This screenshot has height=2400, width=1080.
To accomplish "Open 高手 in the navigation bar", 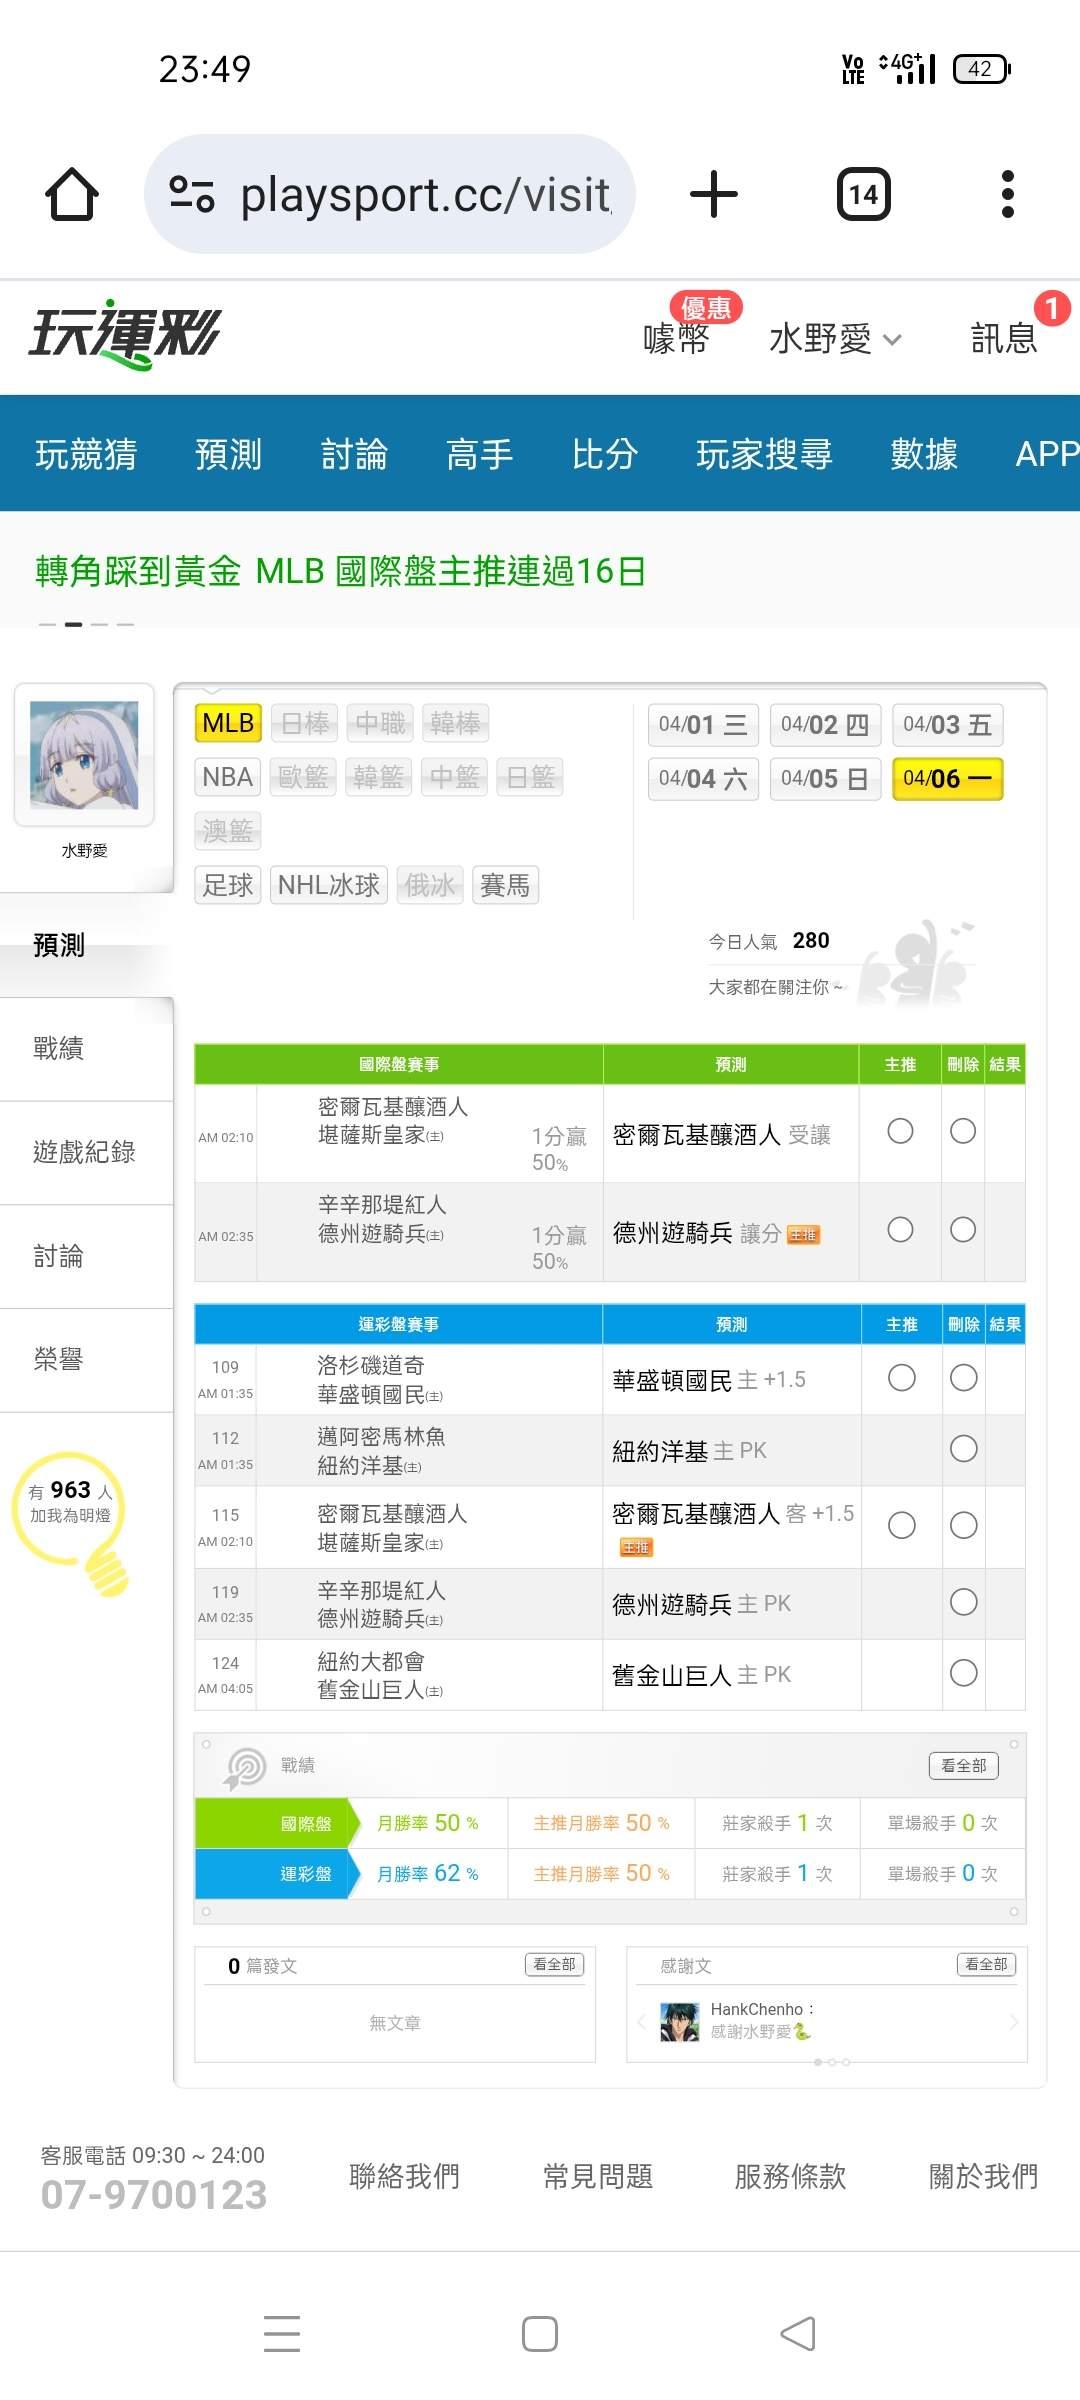I will 479,454.
